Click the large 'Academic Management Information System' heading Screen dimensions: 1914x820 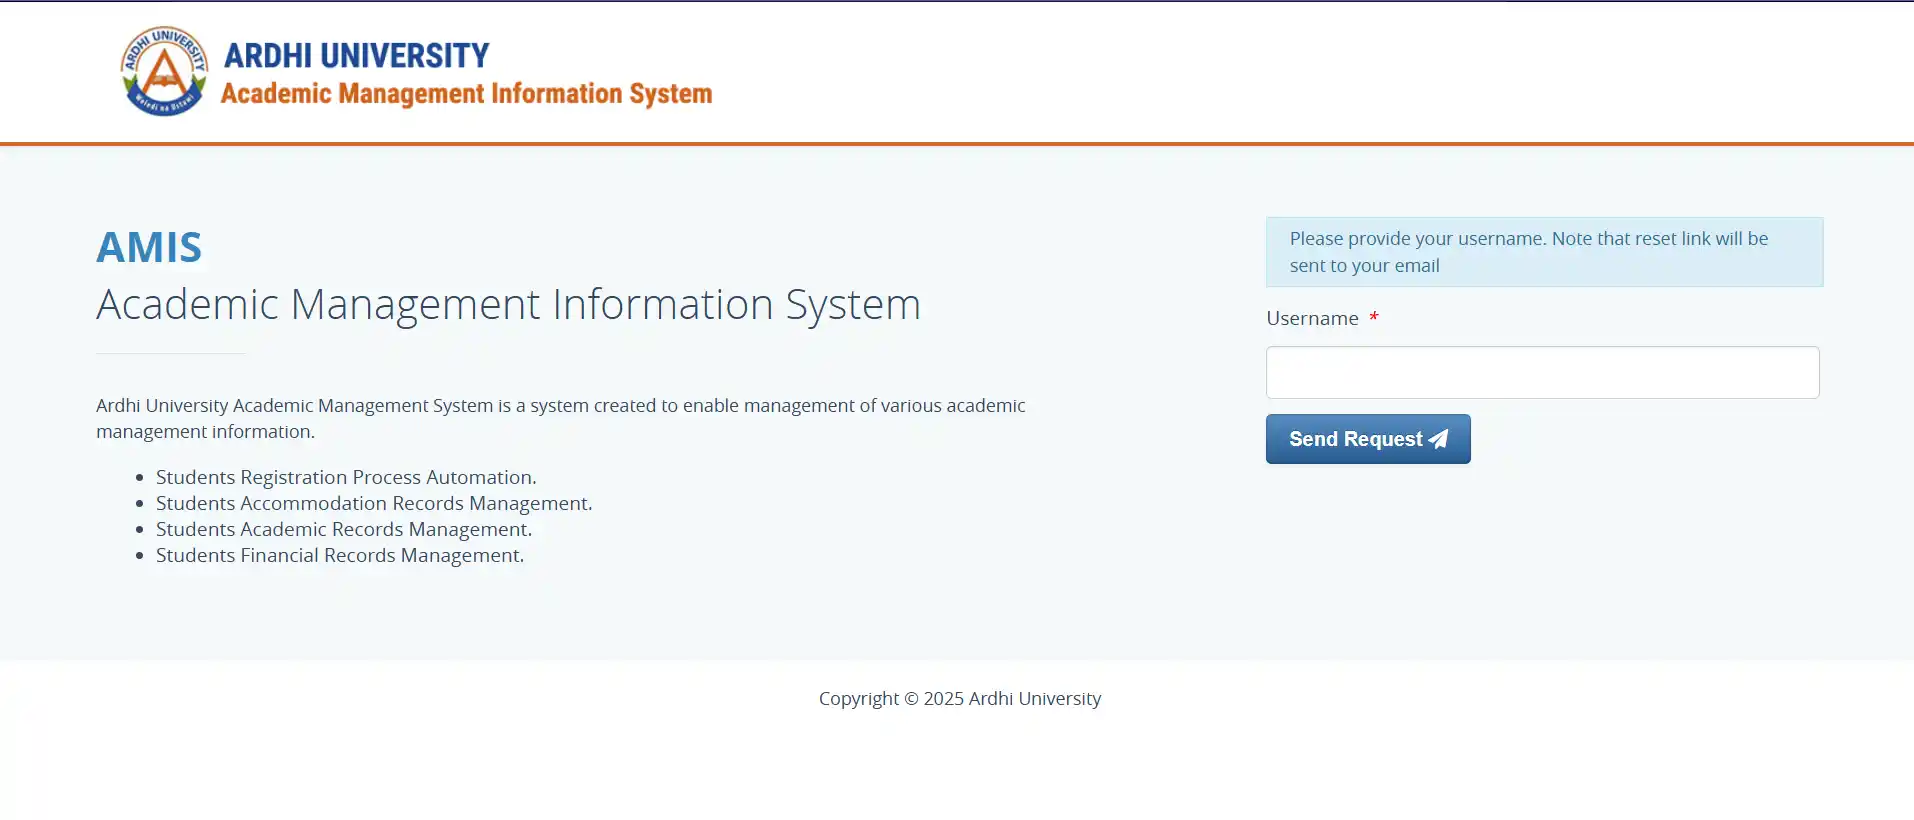point(508,304)
